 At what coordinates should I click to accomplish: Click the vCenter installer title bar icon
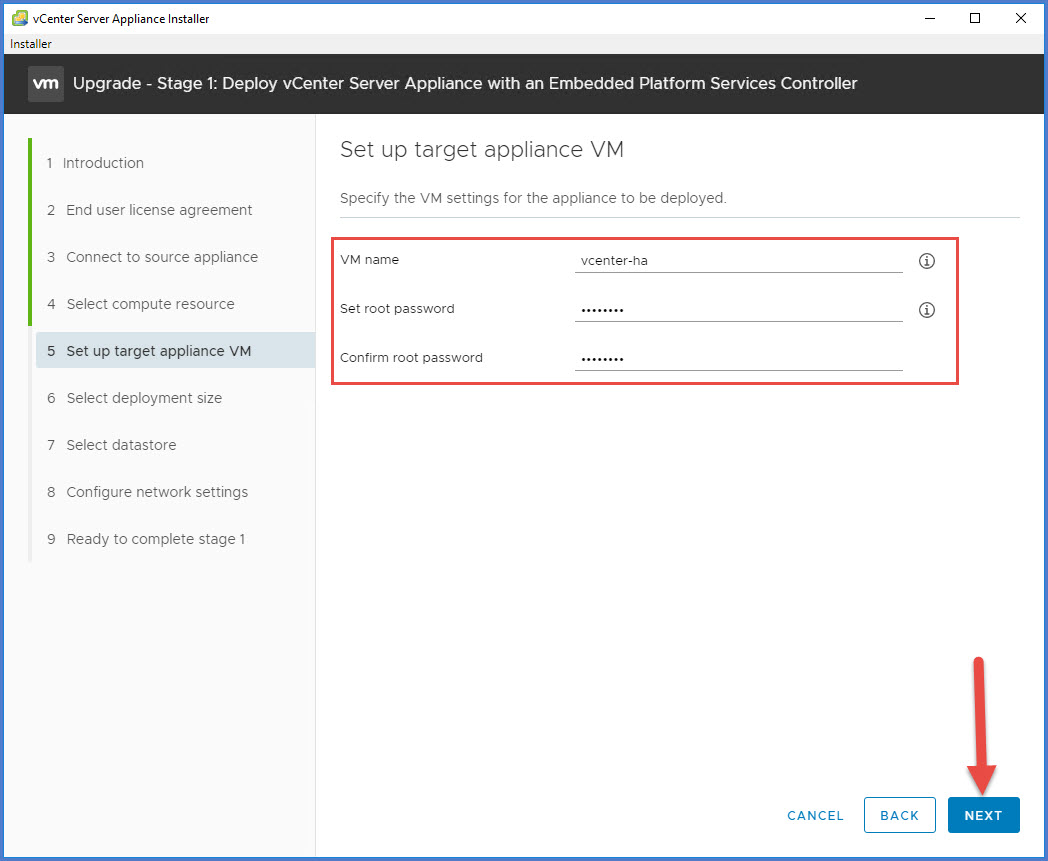pos(19,18)
